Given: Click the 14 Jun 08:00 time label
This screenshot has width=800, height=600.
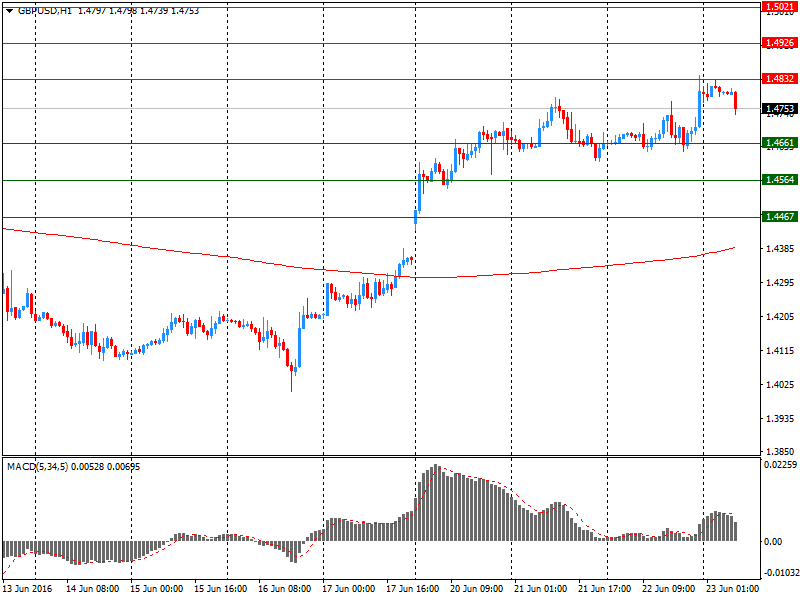Looking at the screenshot, I should tap(92, 589).
